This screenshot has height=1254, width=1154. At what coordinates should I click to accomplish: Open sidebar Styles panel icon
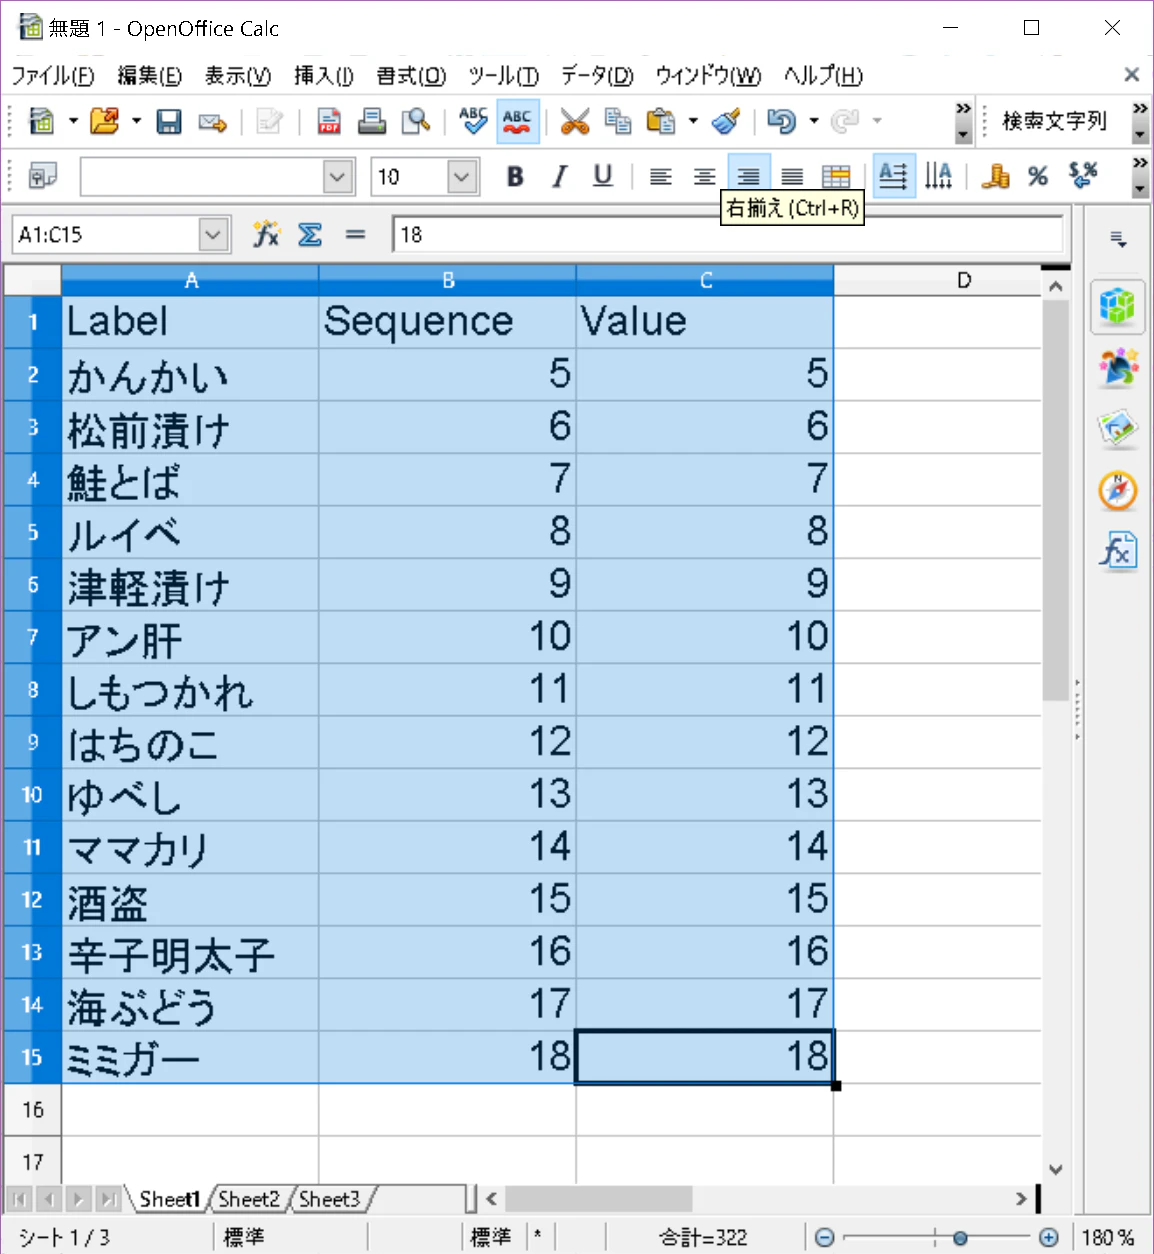click(1118, 368)
